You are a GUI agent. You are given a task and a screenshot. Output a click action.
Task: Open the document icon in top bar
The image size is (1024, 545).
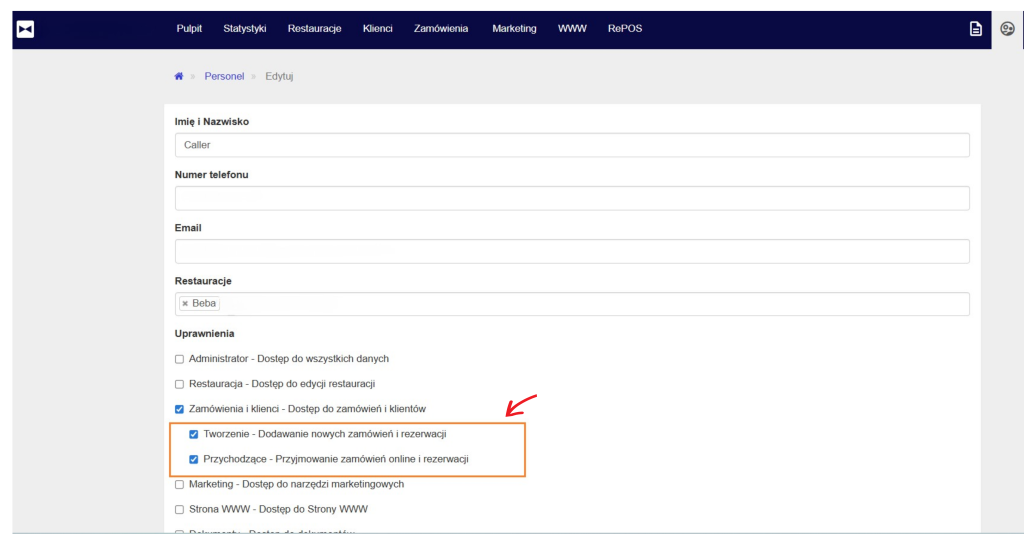tap(976, 29)
